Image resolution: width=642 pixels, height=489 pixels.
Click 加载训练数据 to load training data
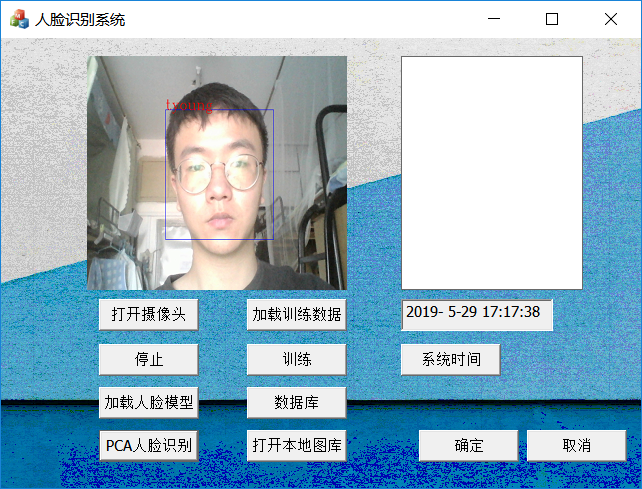click(x=296, y=315)
